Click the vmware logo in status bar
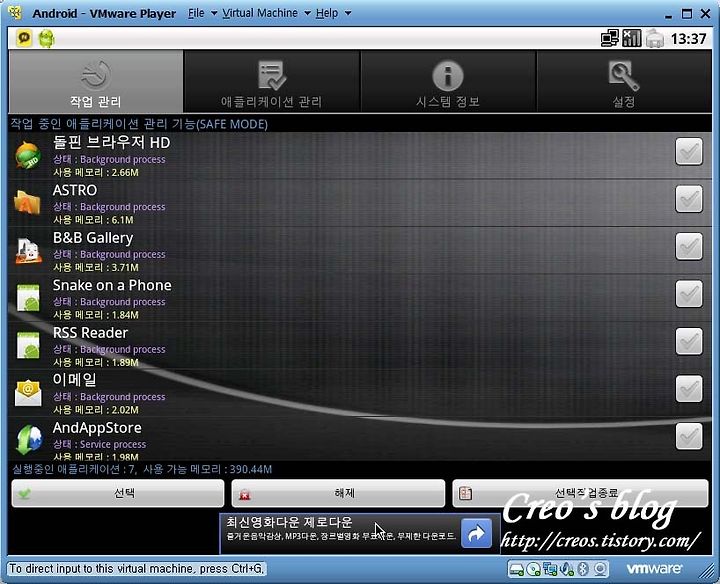720x584 pixels. pos(654,569)
